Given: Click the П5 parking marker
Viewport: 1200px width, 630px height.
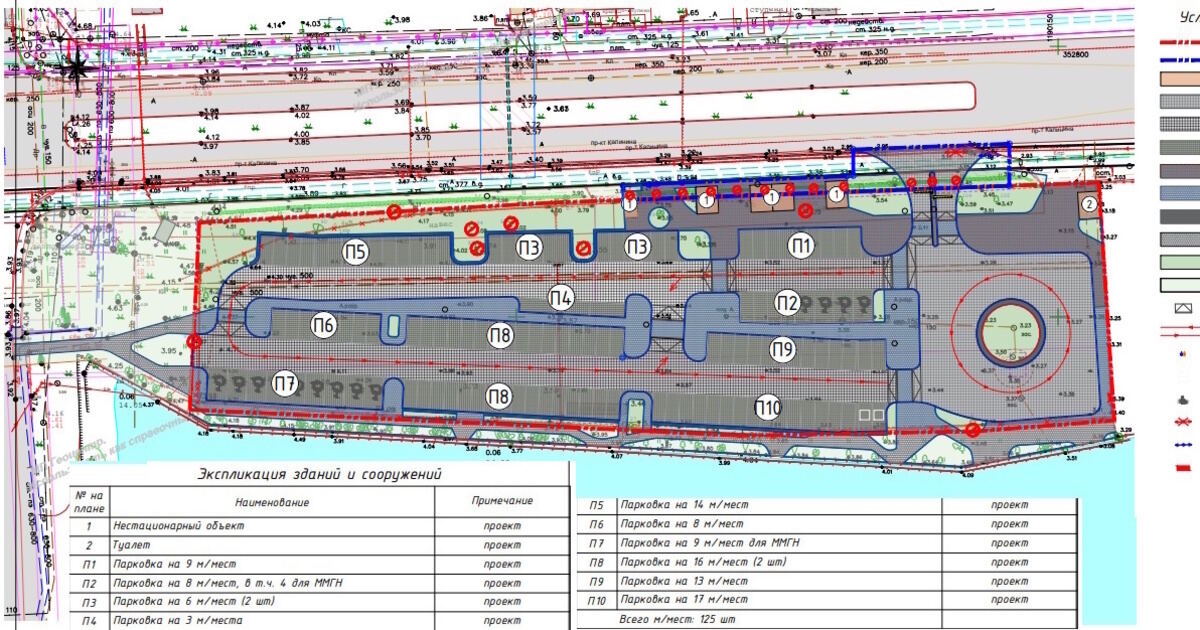Looking at the screenshot, I should [356, 249].
